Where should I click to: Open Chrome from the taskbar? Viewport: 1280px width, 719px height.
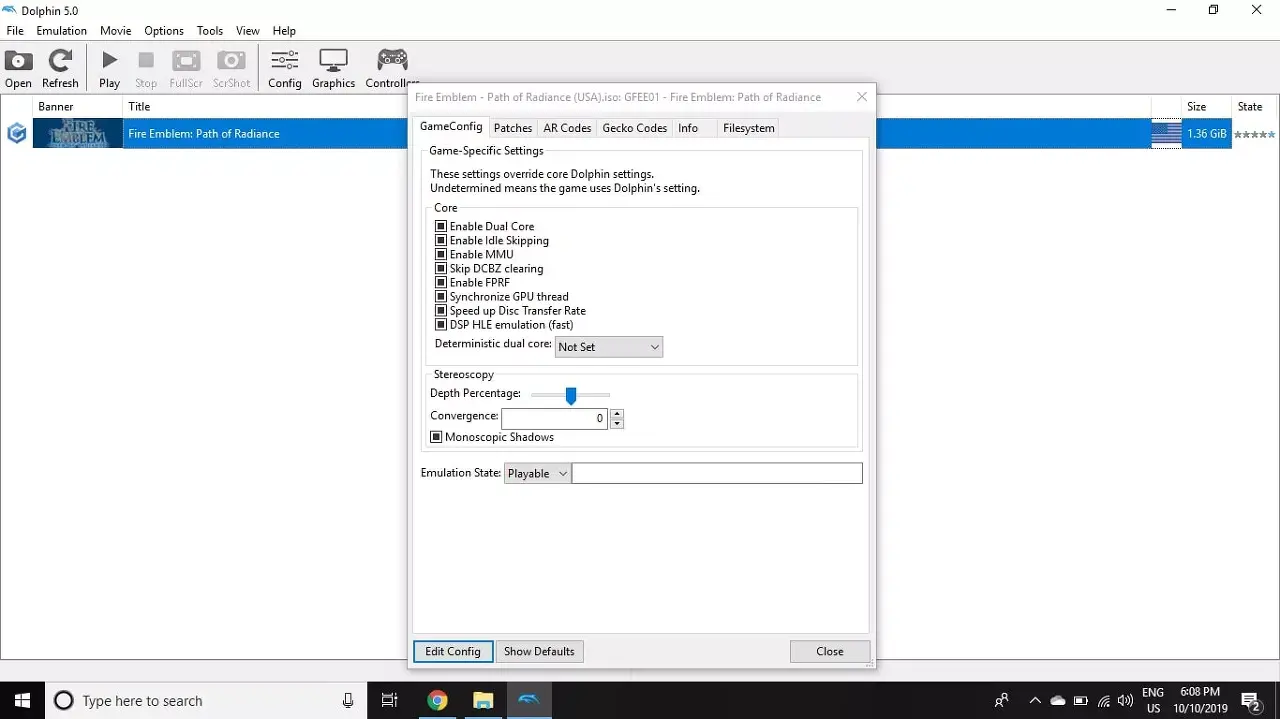point(437,700)
